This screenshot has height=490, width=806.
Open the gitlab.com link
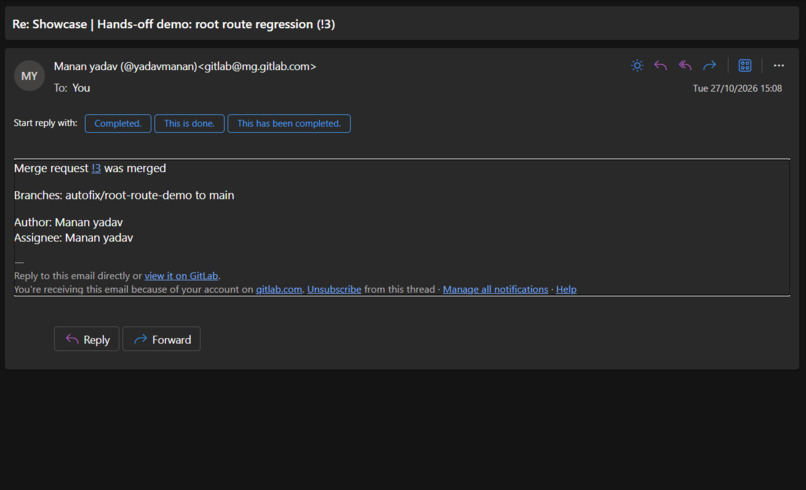click(279, 289)
